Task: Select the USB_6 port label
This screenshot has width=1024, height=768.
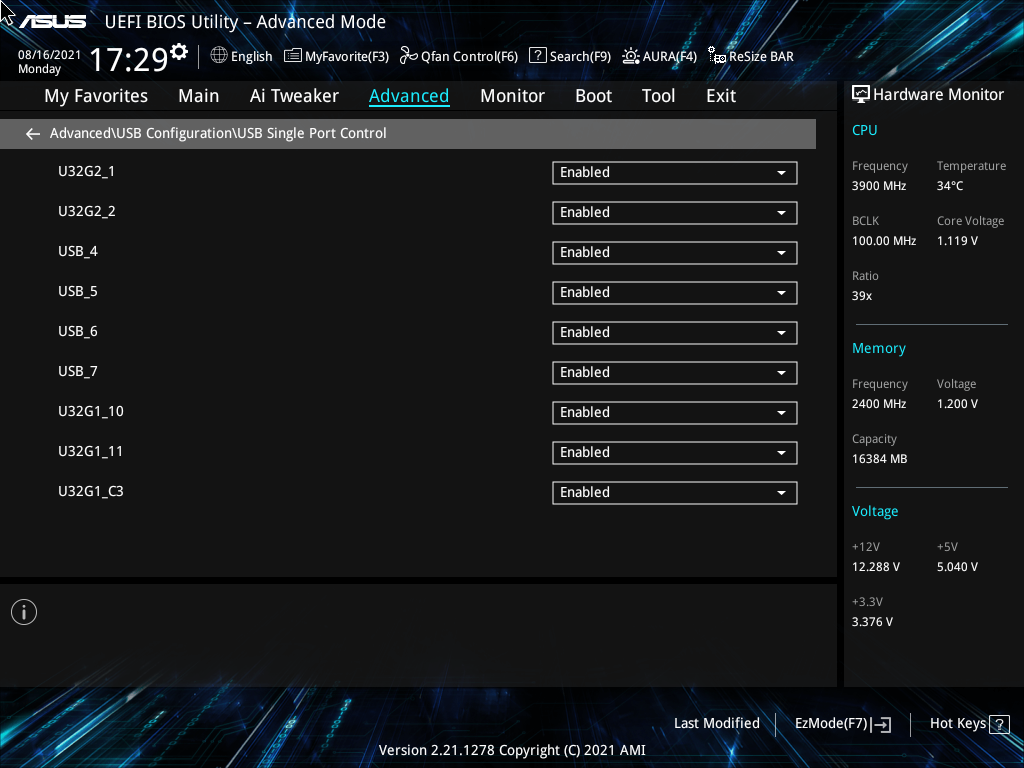Action: [78, 332]
